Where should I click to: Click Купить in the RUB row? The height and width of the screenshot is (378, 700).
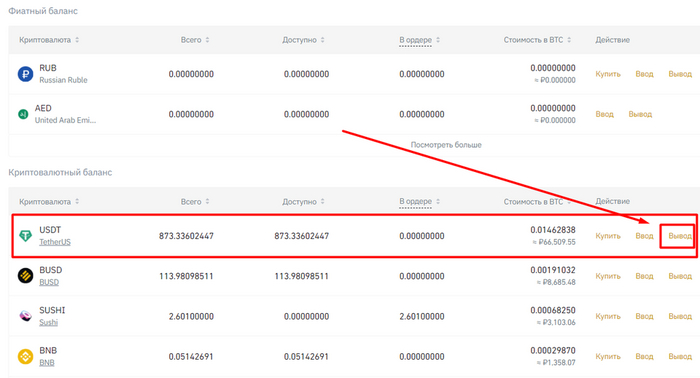click(x=608, y=74)
